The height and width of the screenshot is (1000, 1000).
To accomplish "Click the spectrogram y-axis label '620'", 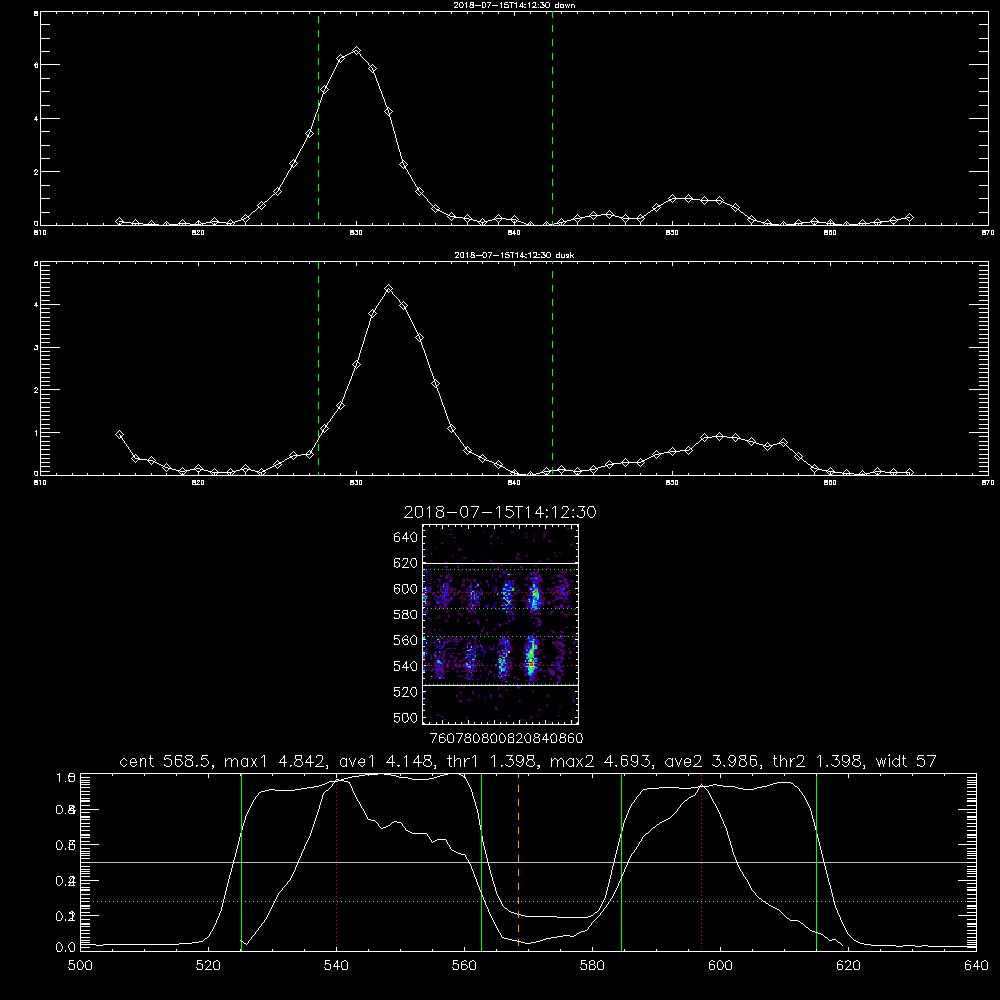I will pos(406,563).
